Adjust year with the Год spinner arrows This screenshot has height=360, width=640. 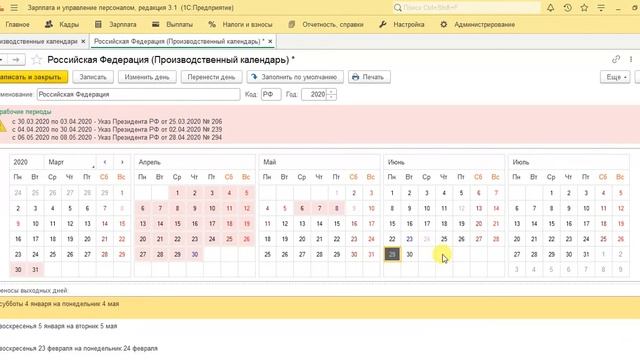pos(332,94)
